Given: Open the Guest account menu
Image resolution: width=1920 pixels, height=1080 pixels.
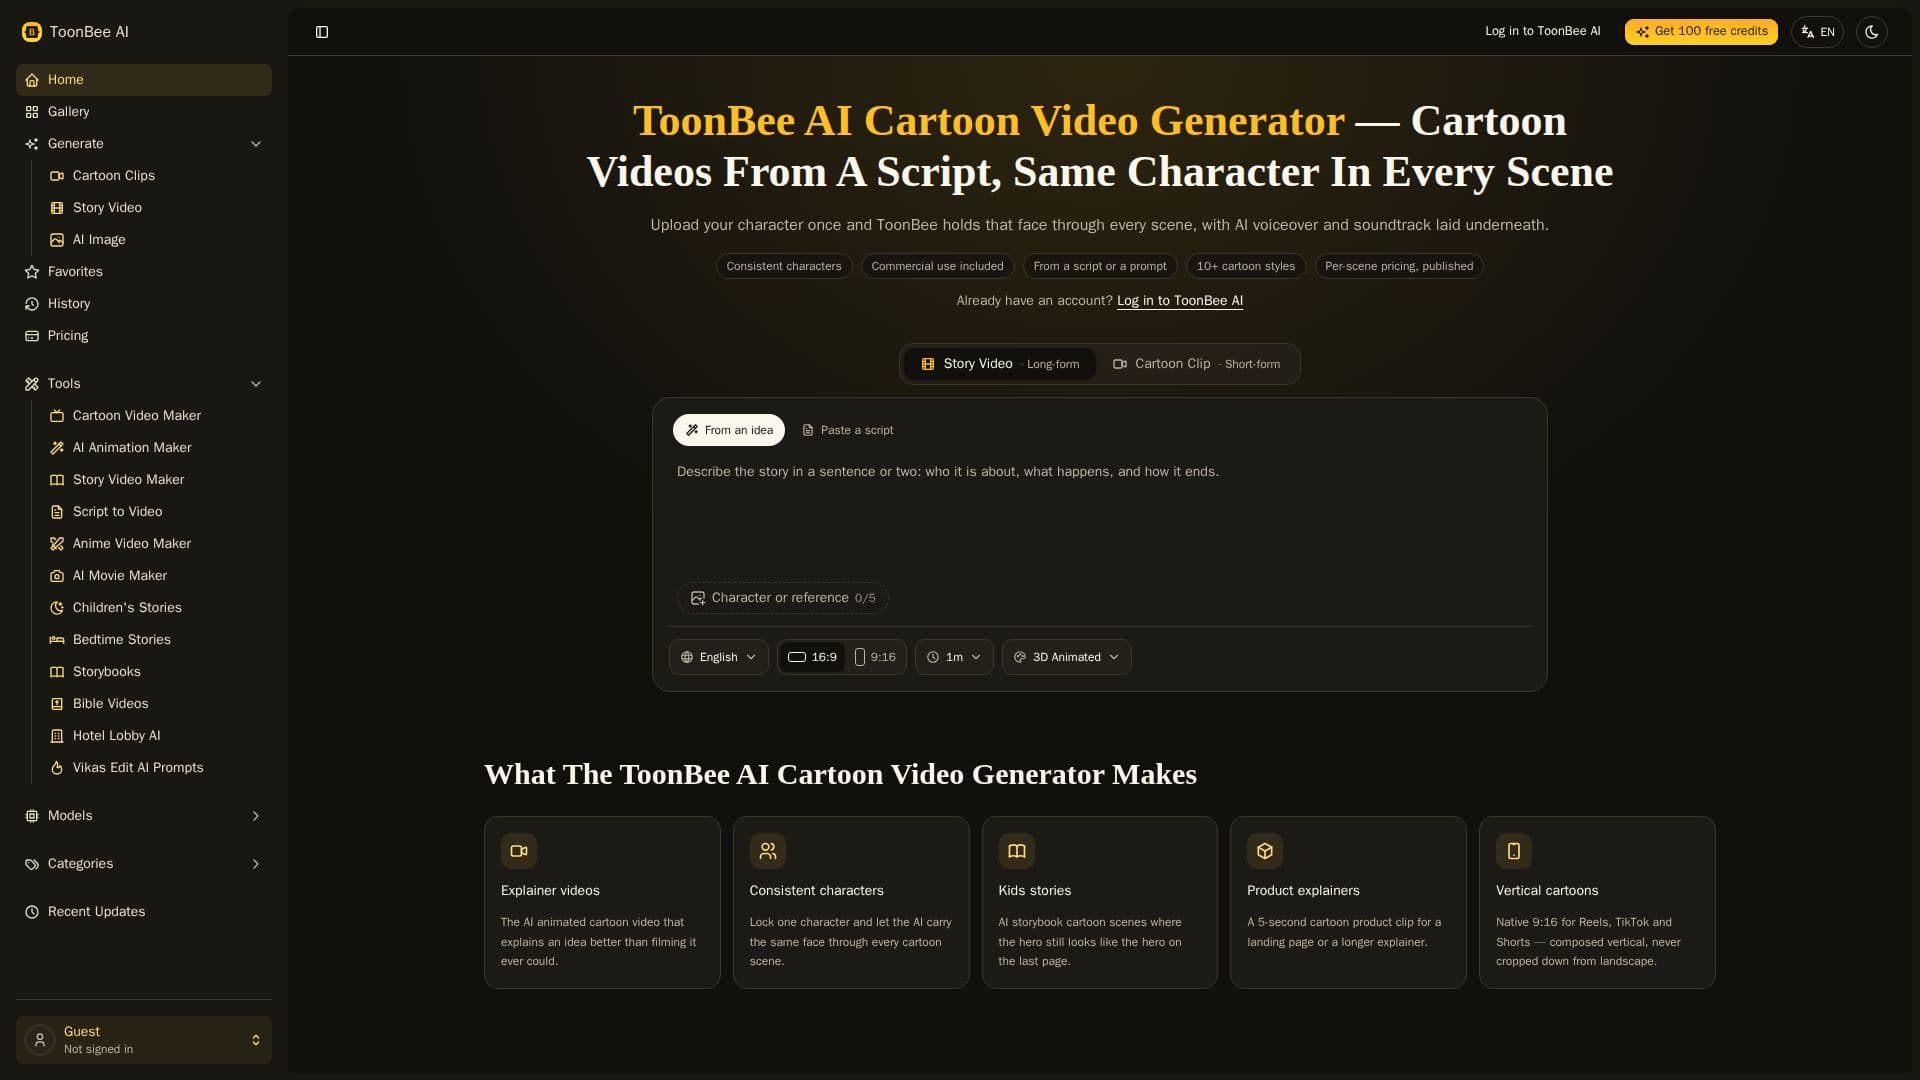Looking at the screenshot, I should (x=144, y=1040).
